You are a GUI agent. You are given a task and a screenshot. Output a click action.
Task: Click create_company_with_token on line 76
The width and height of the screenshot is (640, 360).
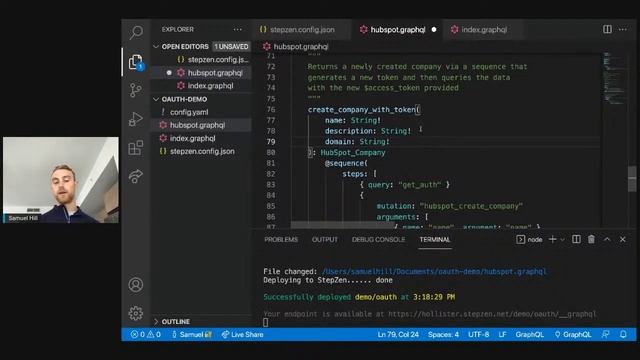pyautogui.click(x=362, y=109)
